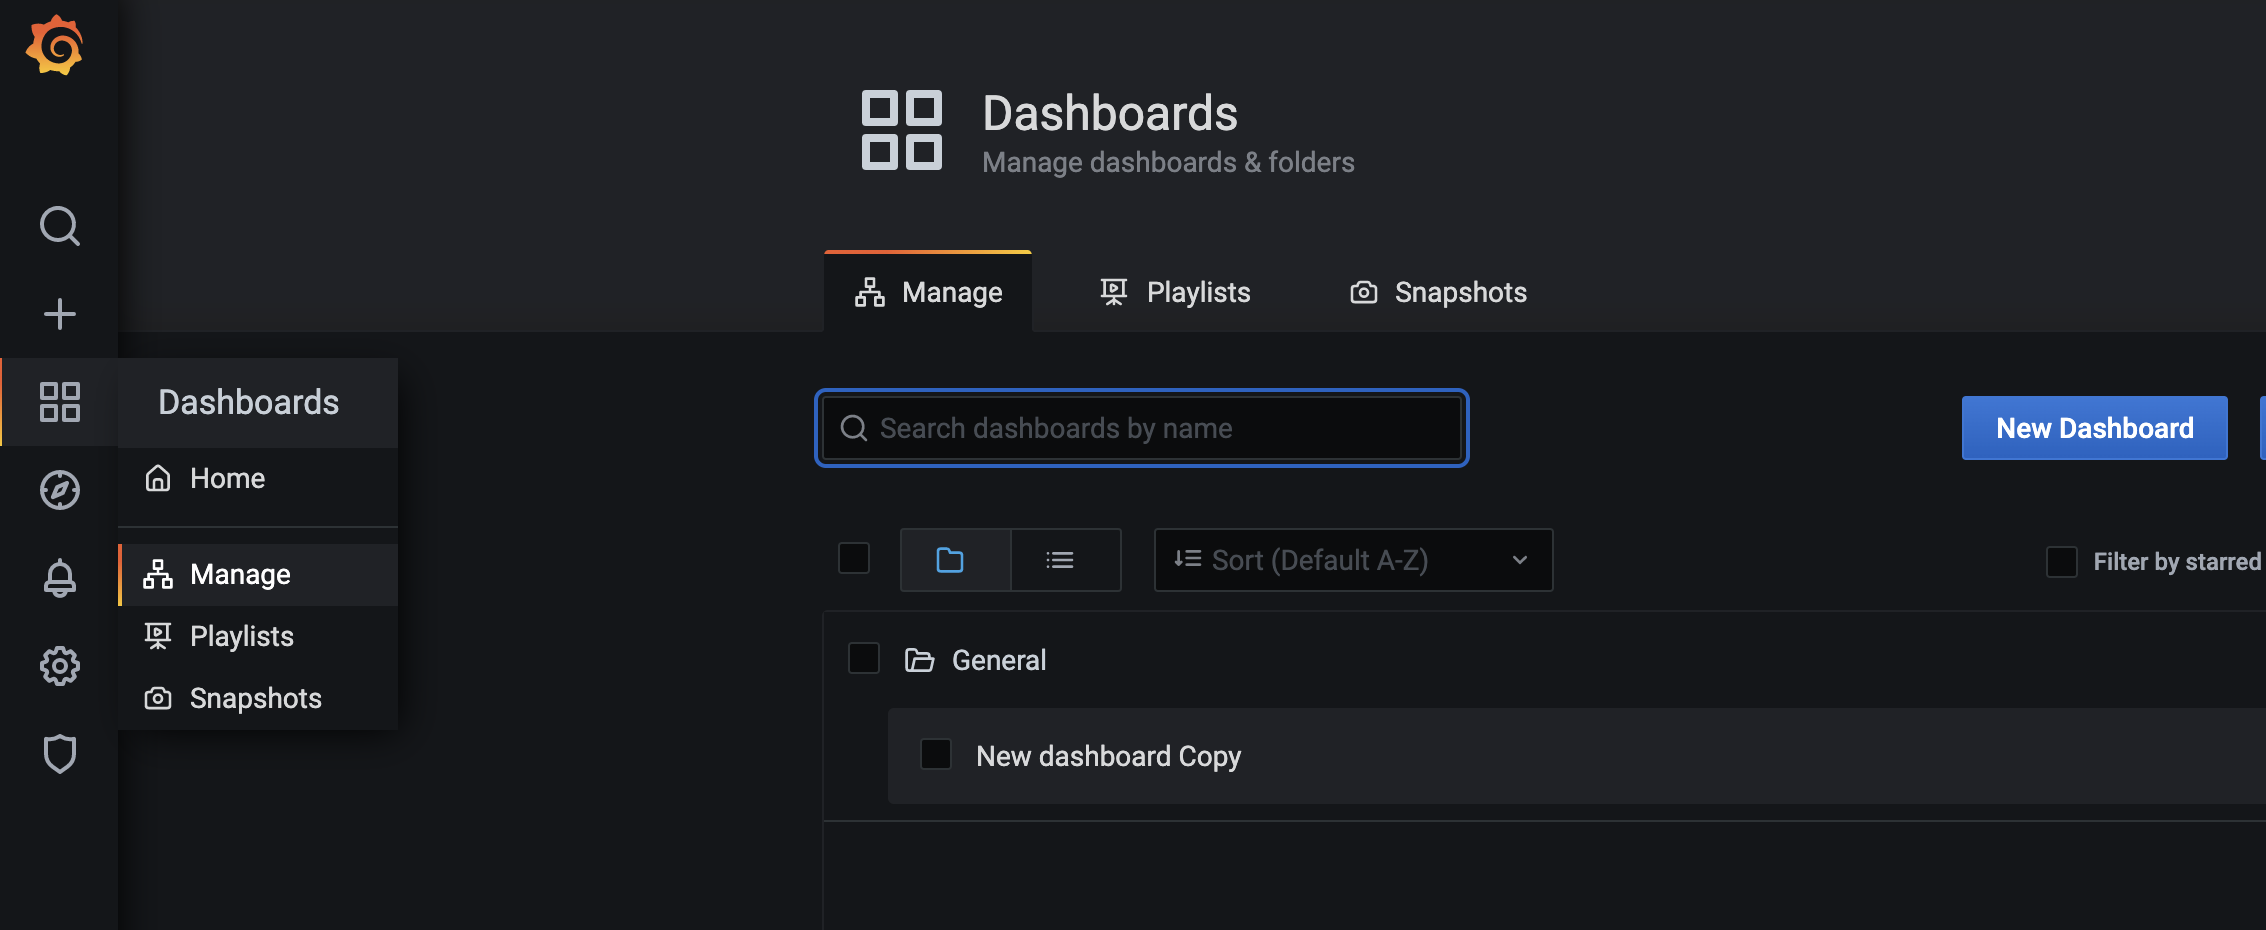Screen dimensions: 2266x930
Task: Select the New dashboard Copy checkbox
Action: pos(937,755)
